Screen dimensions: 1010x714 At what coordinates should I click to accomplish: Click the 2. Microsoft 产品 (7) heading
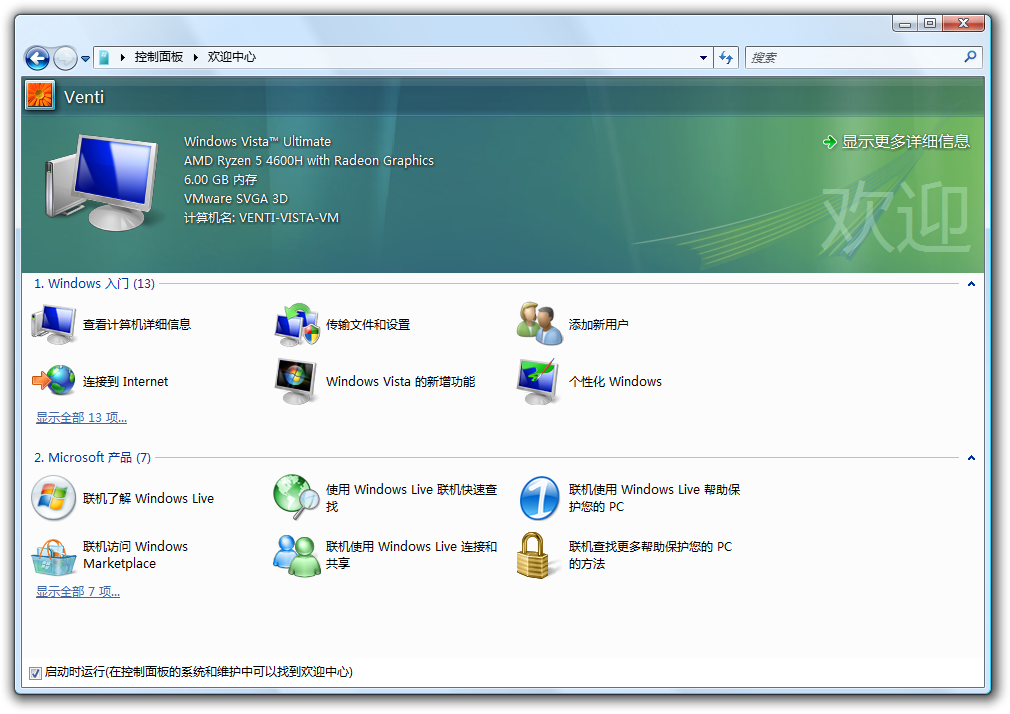coord(93,458)
